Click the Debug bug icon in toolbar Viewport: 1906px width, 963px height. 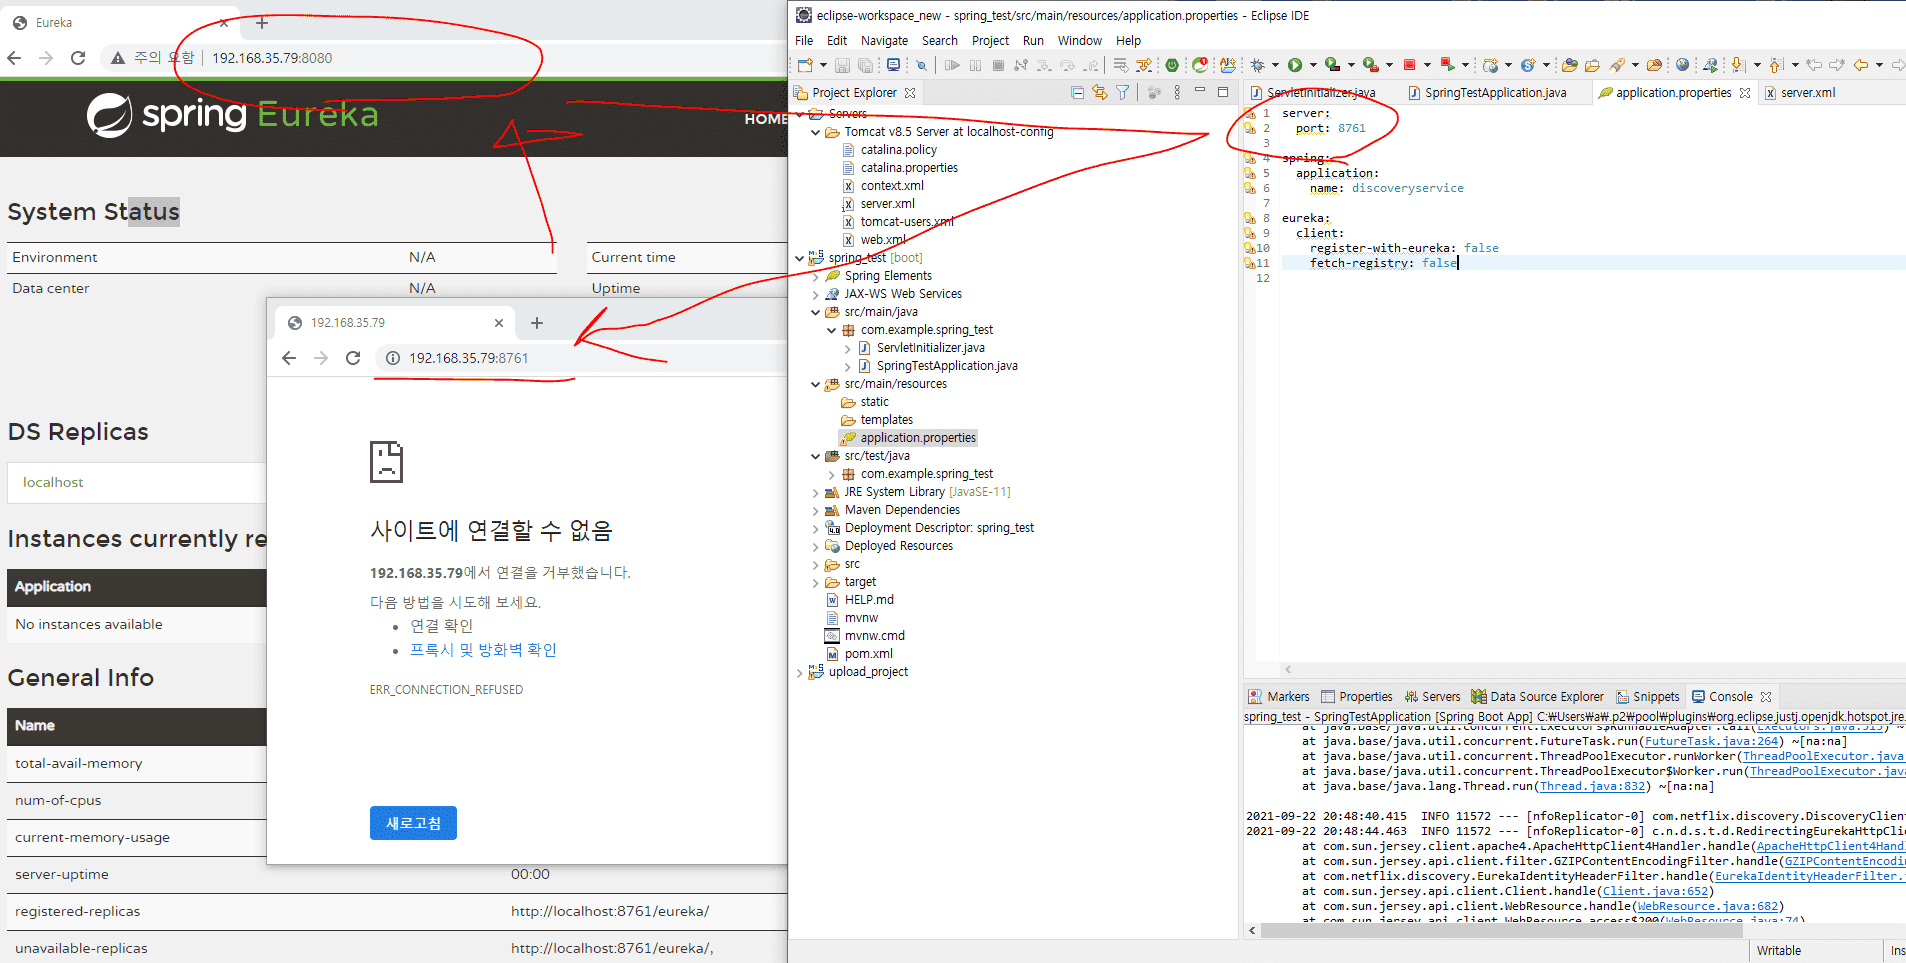tap(1257, 65)
